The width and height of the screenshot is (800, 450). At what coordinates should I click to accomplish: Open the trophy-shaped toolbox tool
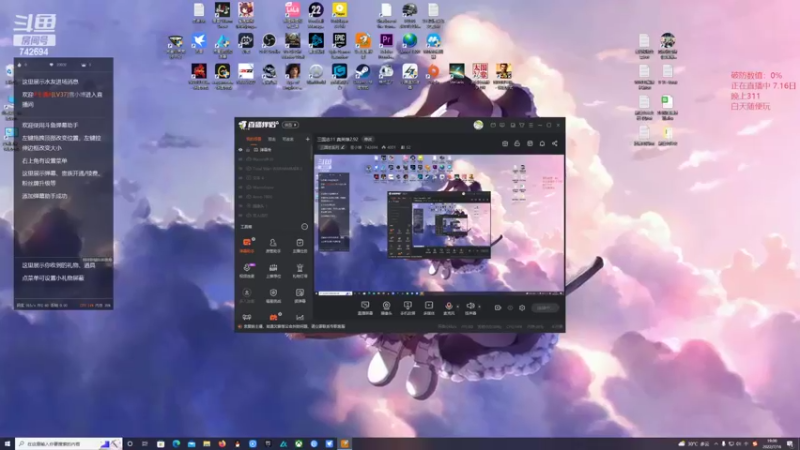(299, 270)
